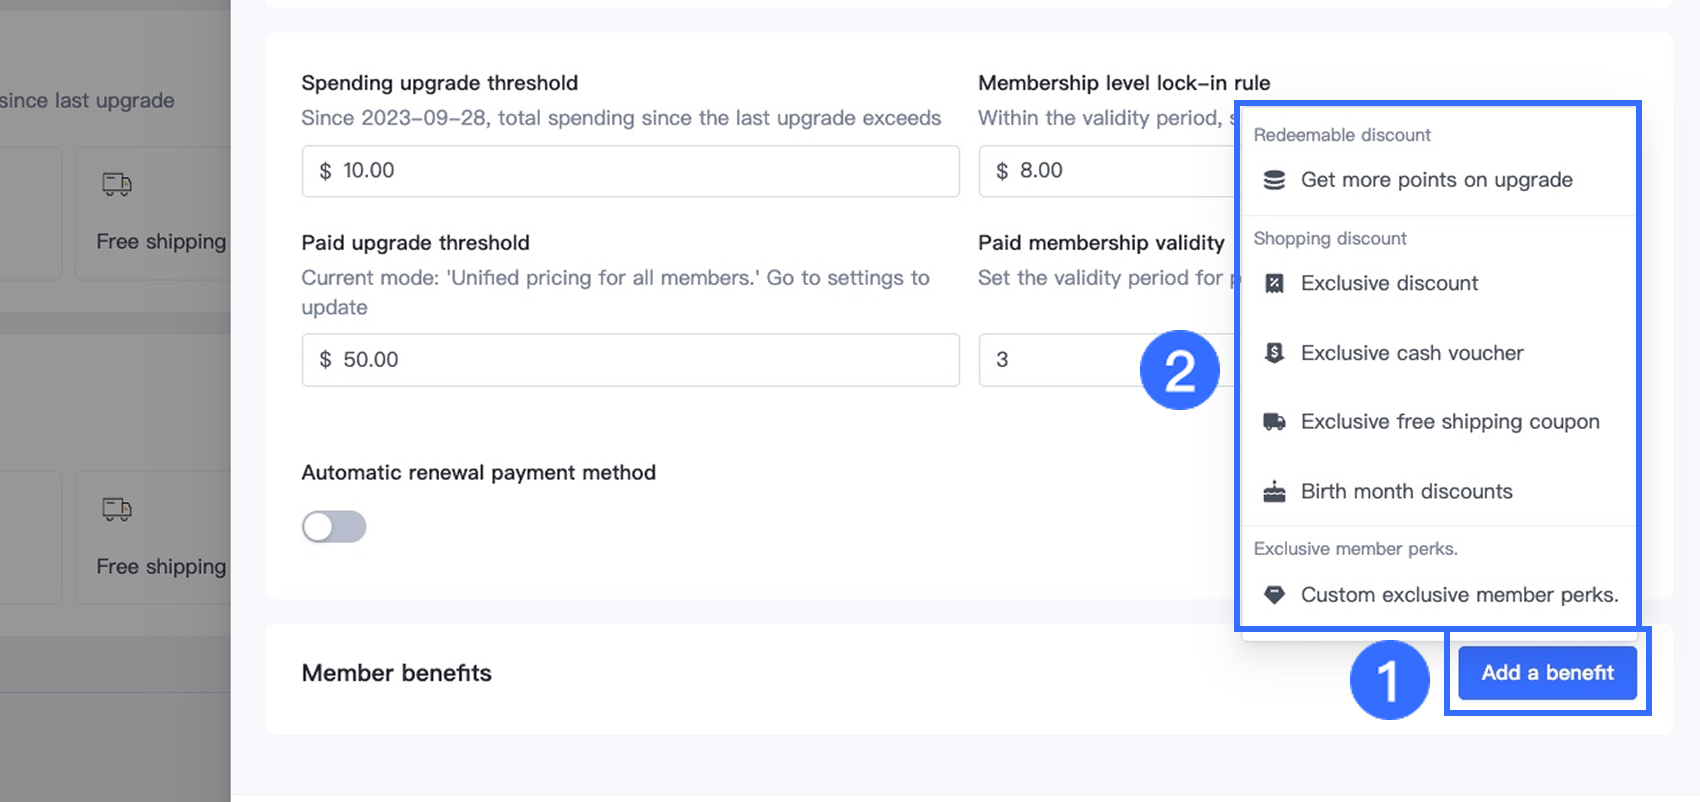Open the Add a benefit button
This screenshot has height=802, width=1700.
[1547, 673]
